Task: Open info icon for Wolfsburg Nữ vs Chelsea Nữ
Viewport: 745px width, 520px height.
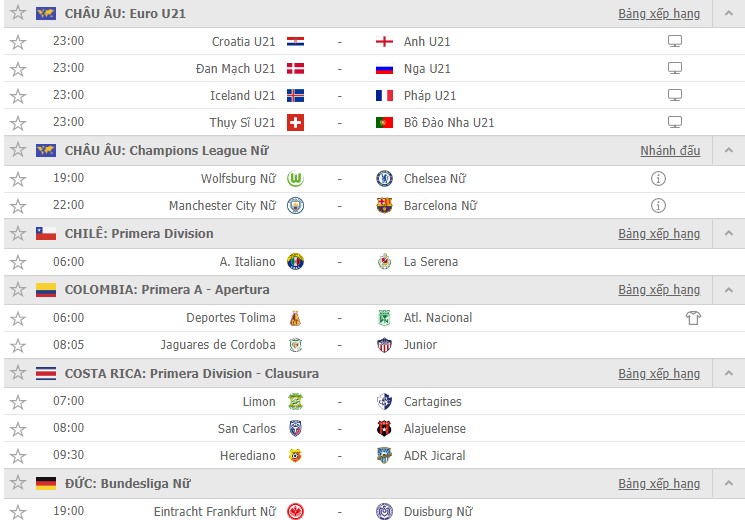Action: pyautogui.click(x=658, y=179)
